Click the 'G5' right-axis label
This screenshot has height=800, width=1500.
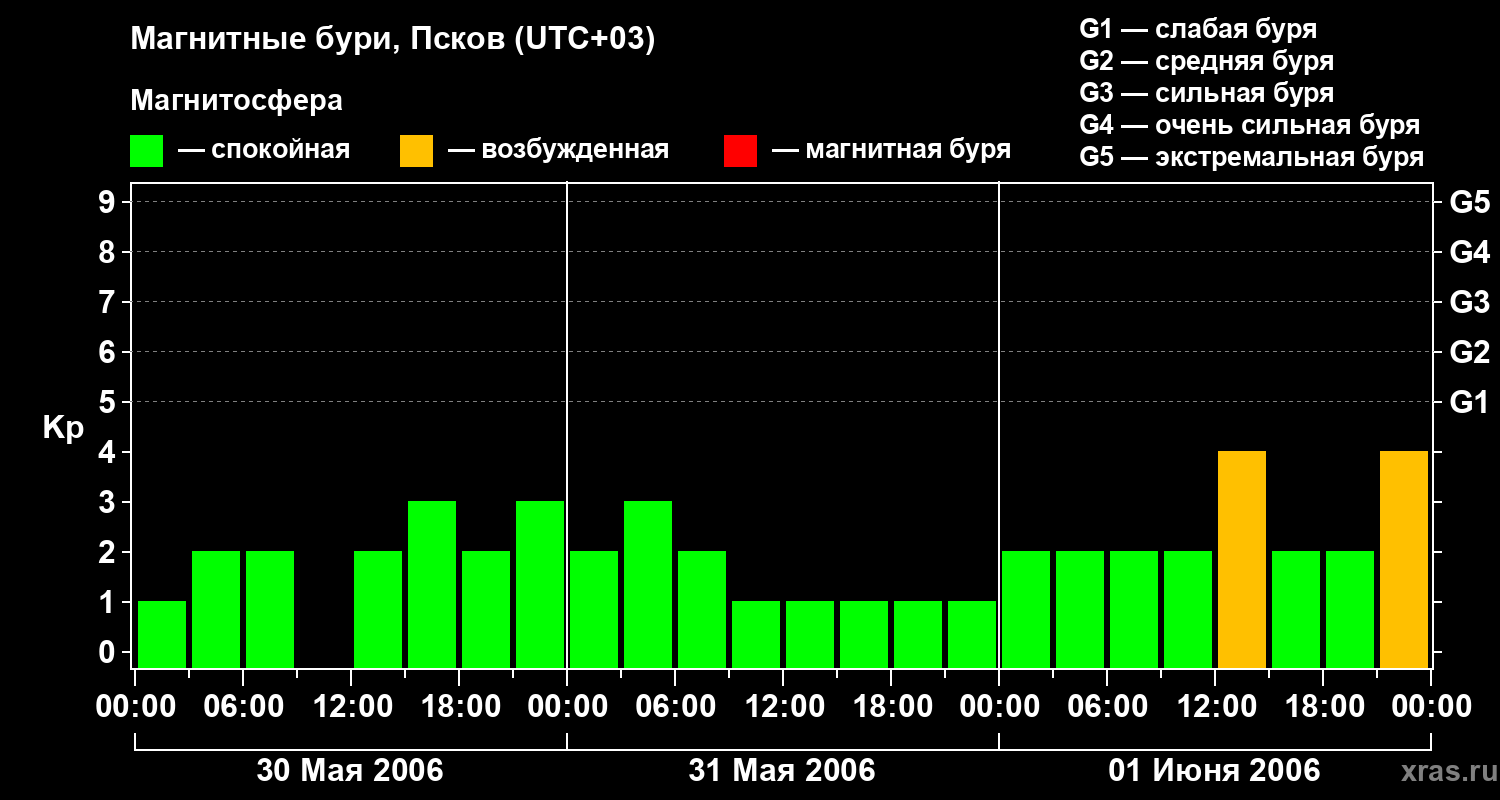pyautogui.click(x=1470, y=202)
